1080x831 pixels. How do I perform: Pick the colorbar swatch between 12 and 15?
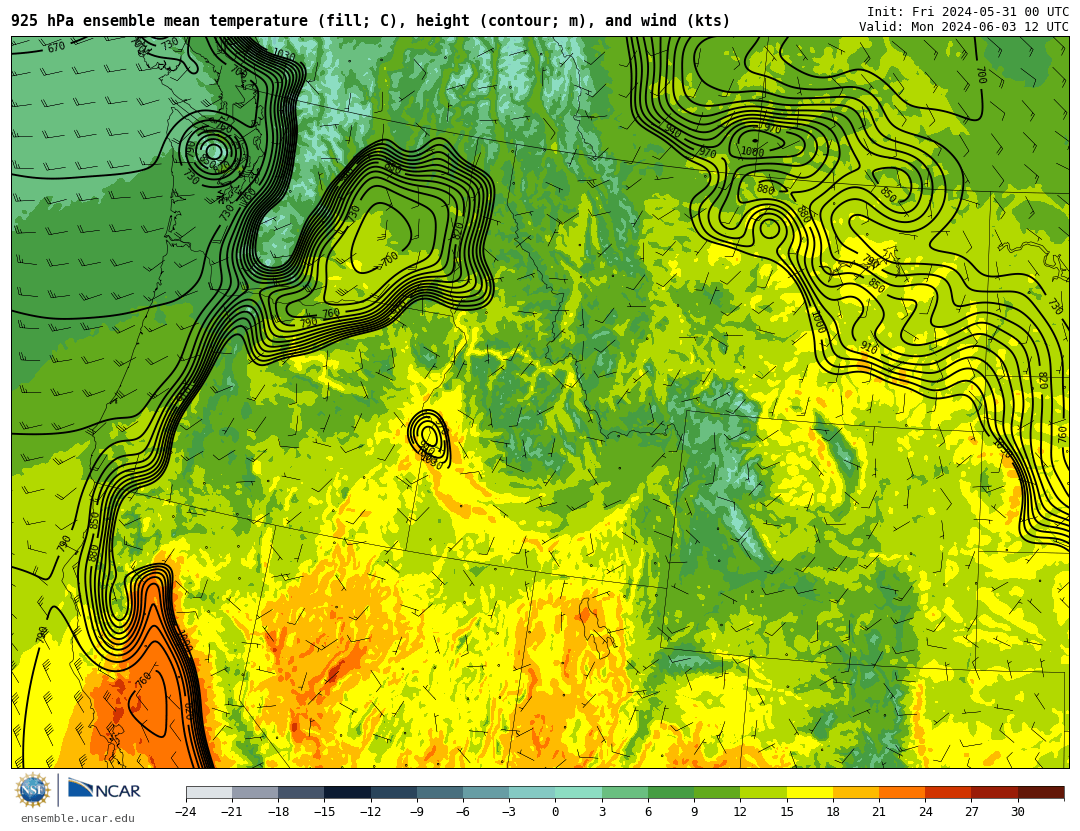pyautogui.click(x=763, y=792)
